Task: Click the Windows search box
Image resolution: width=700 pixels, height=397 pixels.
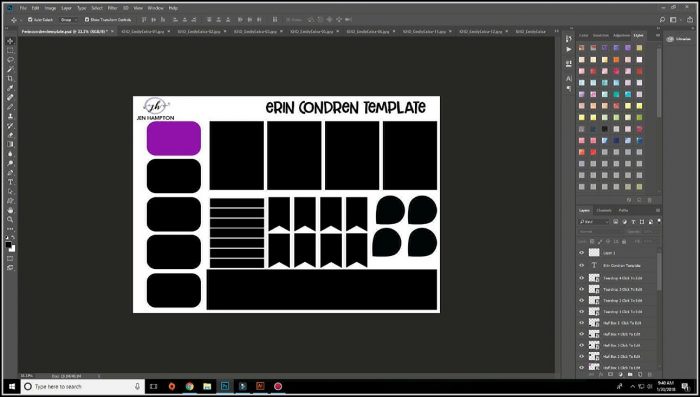Action: pos(83,386)
